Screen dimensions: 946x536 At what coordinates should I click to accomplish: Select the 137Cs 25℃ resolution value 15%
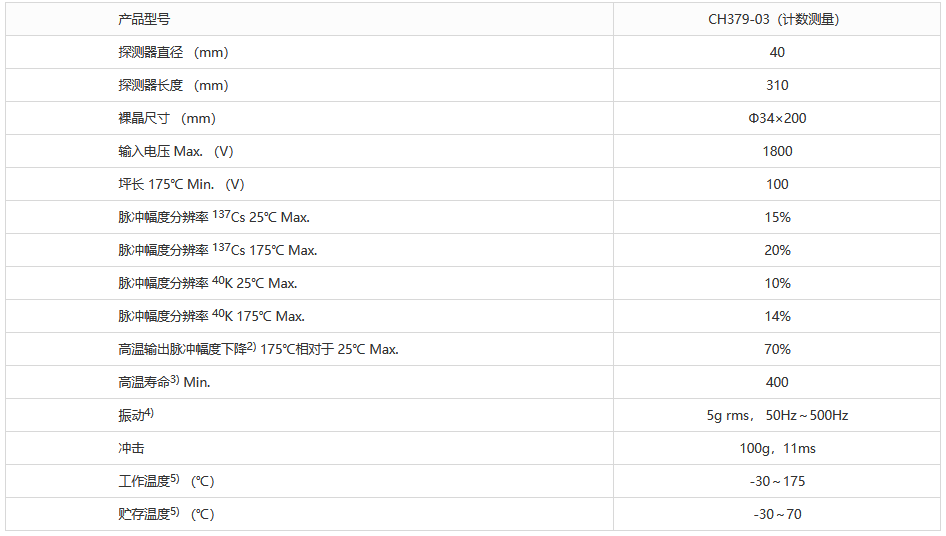(x=777, y=217)
